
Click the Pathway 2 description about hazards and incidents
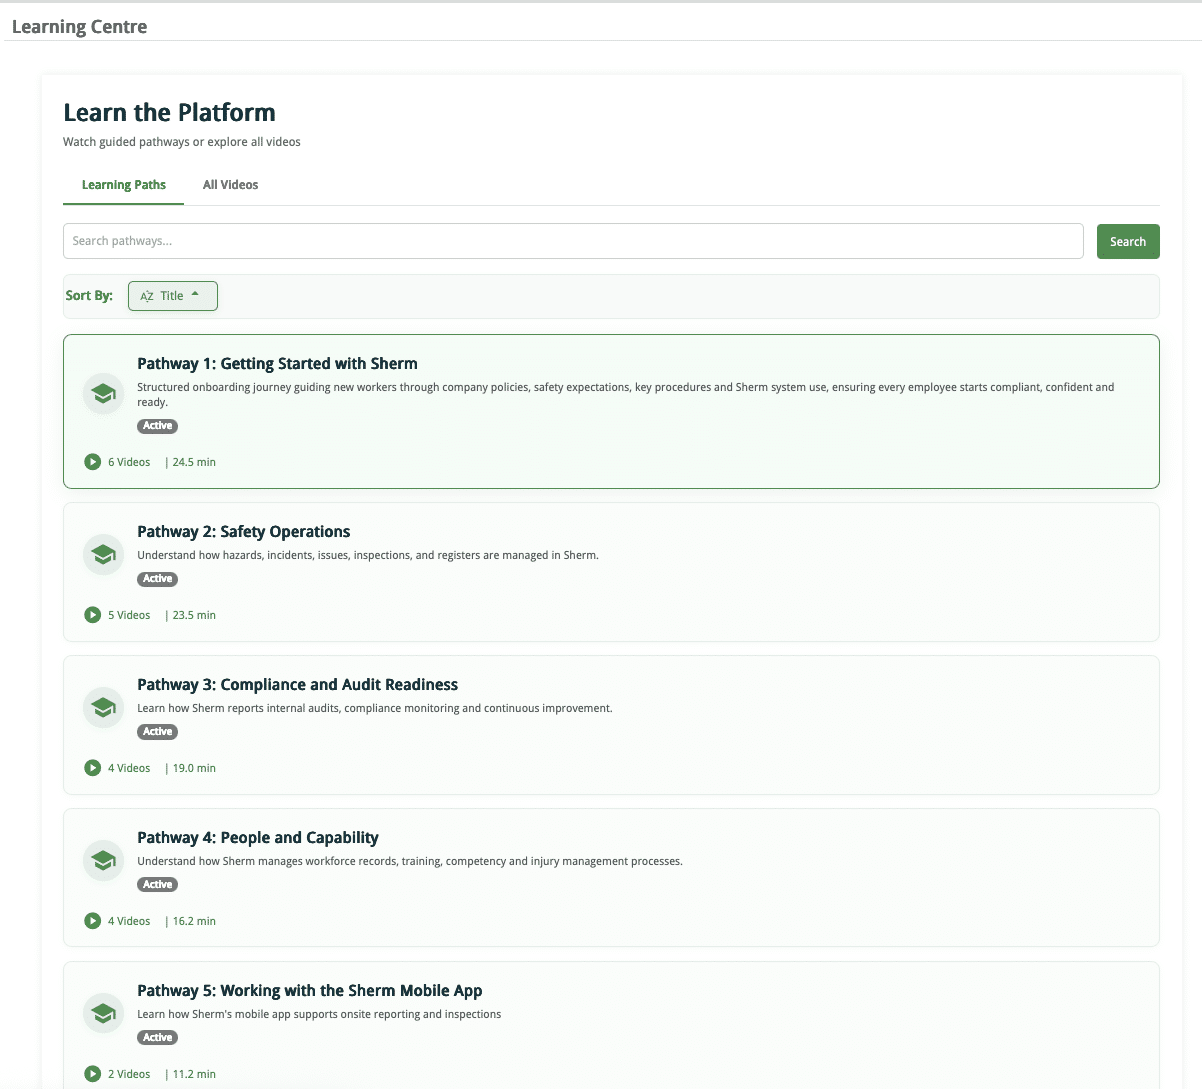click(x=368, y=555)
